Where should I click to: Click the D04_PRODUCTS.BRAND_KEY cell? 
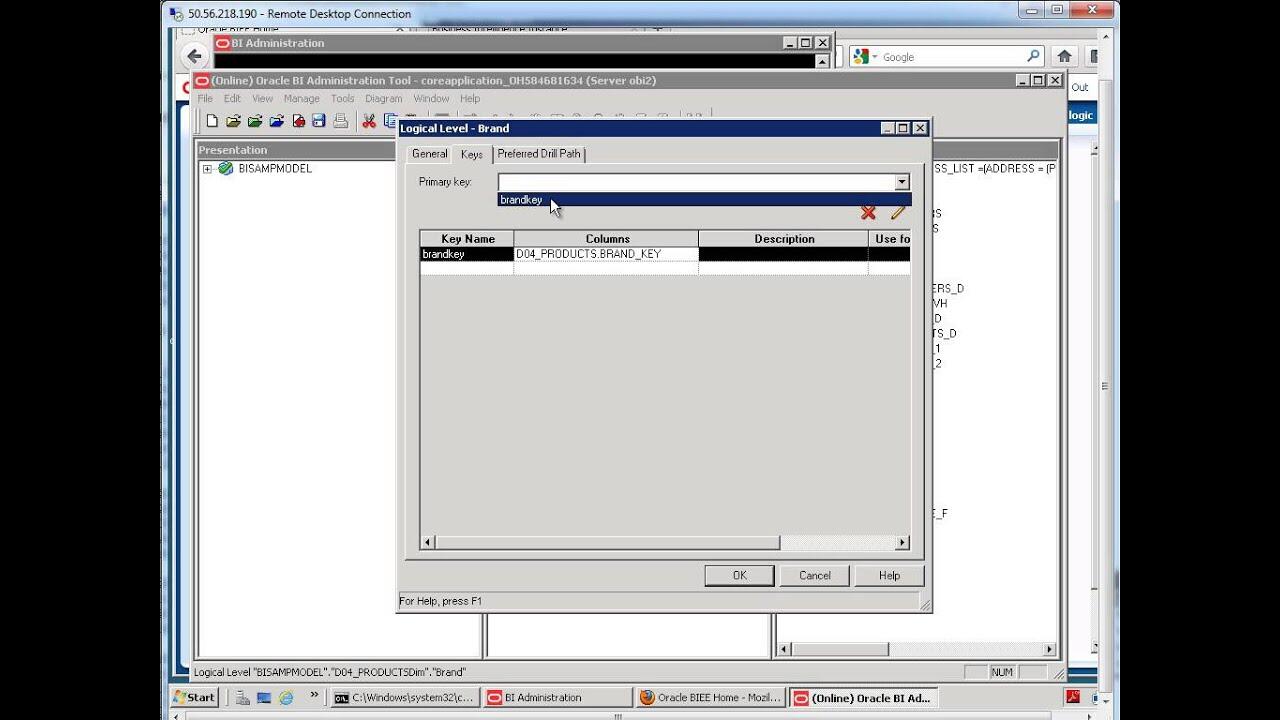[606, 254]
